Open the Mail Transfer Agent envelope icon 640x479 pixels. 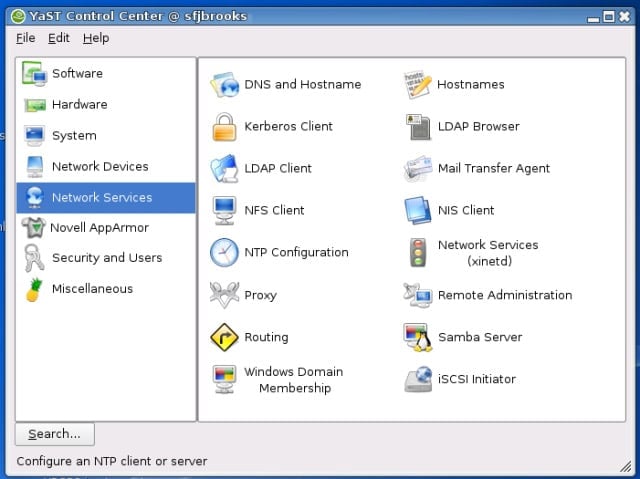coord(418,169)
